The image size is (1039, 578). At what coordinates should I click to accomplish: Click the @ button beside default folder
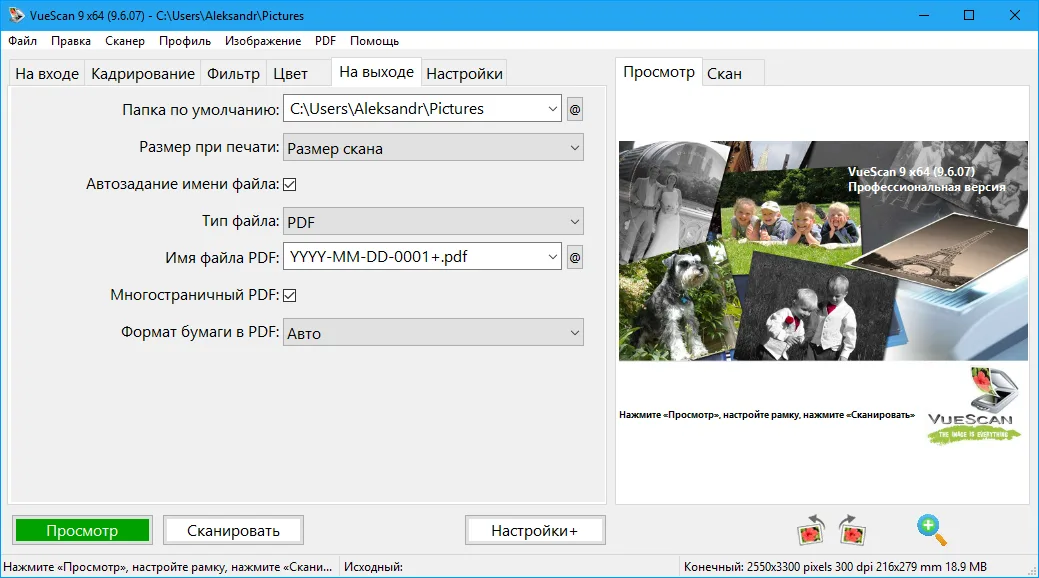575,109
